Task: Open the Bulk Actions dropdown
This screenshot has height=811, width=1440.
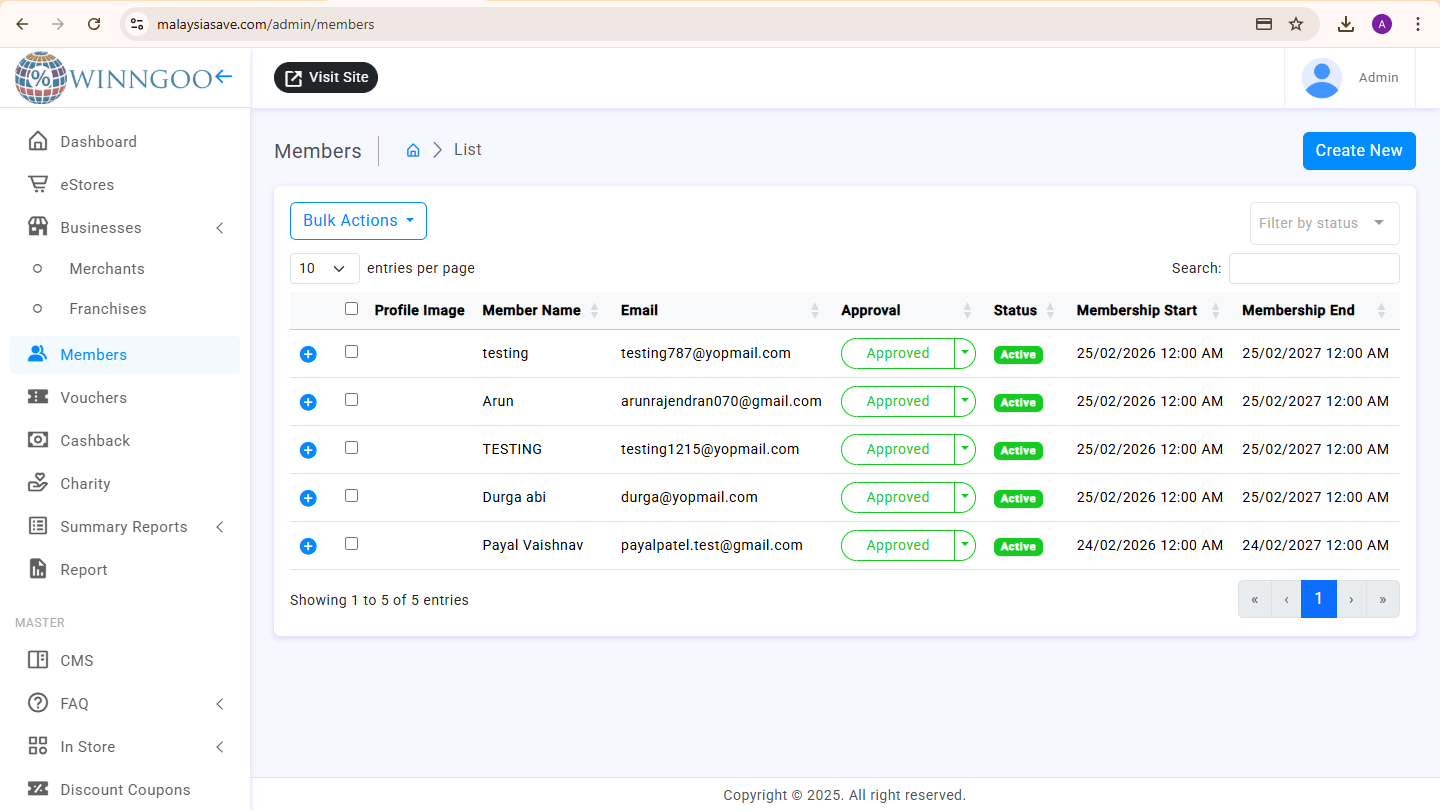Action: pyautogui.click(x=358, y=221)
